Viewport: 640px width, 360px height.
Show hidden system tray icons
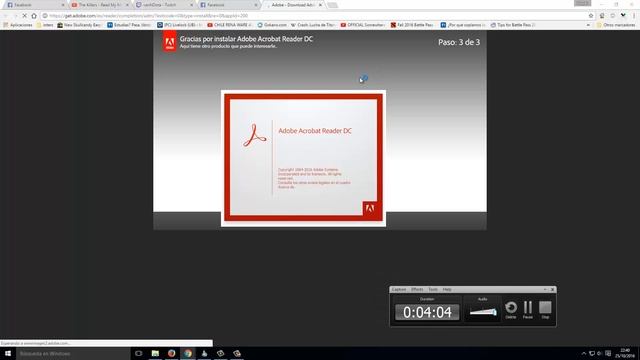click(x=584, y=353)
